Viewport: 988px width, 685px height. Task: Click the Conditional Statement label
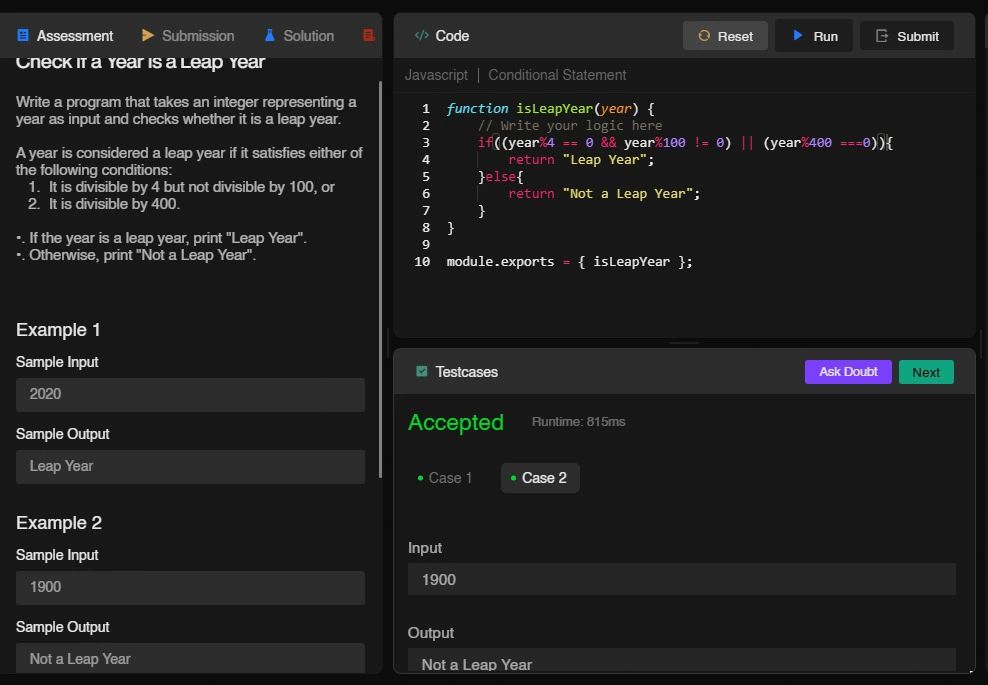(557, 75)
